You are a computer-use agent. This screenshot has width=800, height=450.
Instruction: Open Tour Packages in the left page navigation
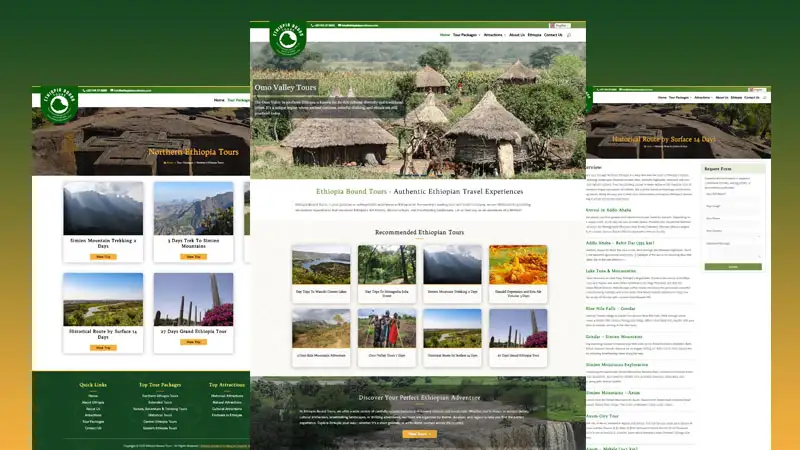[238, 100]
